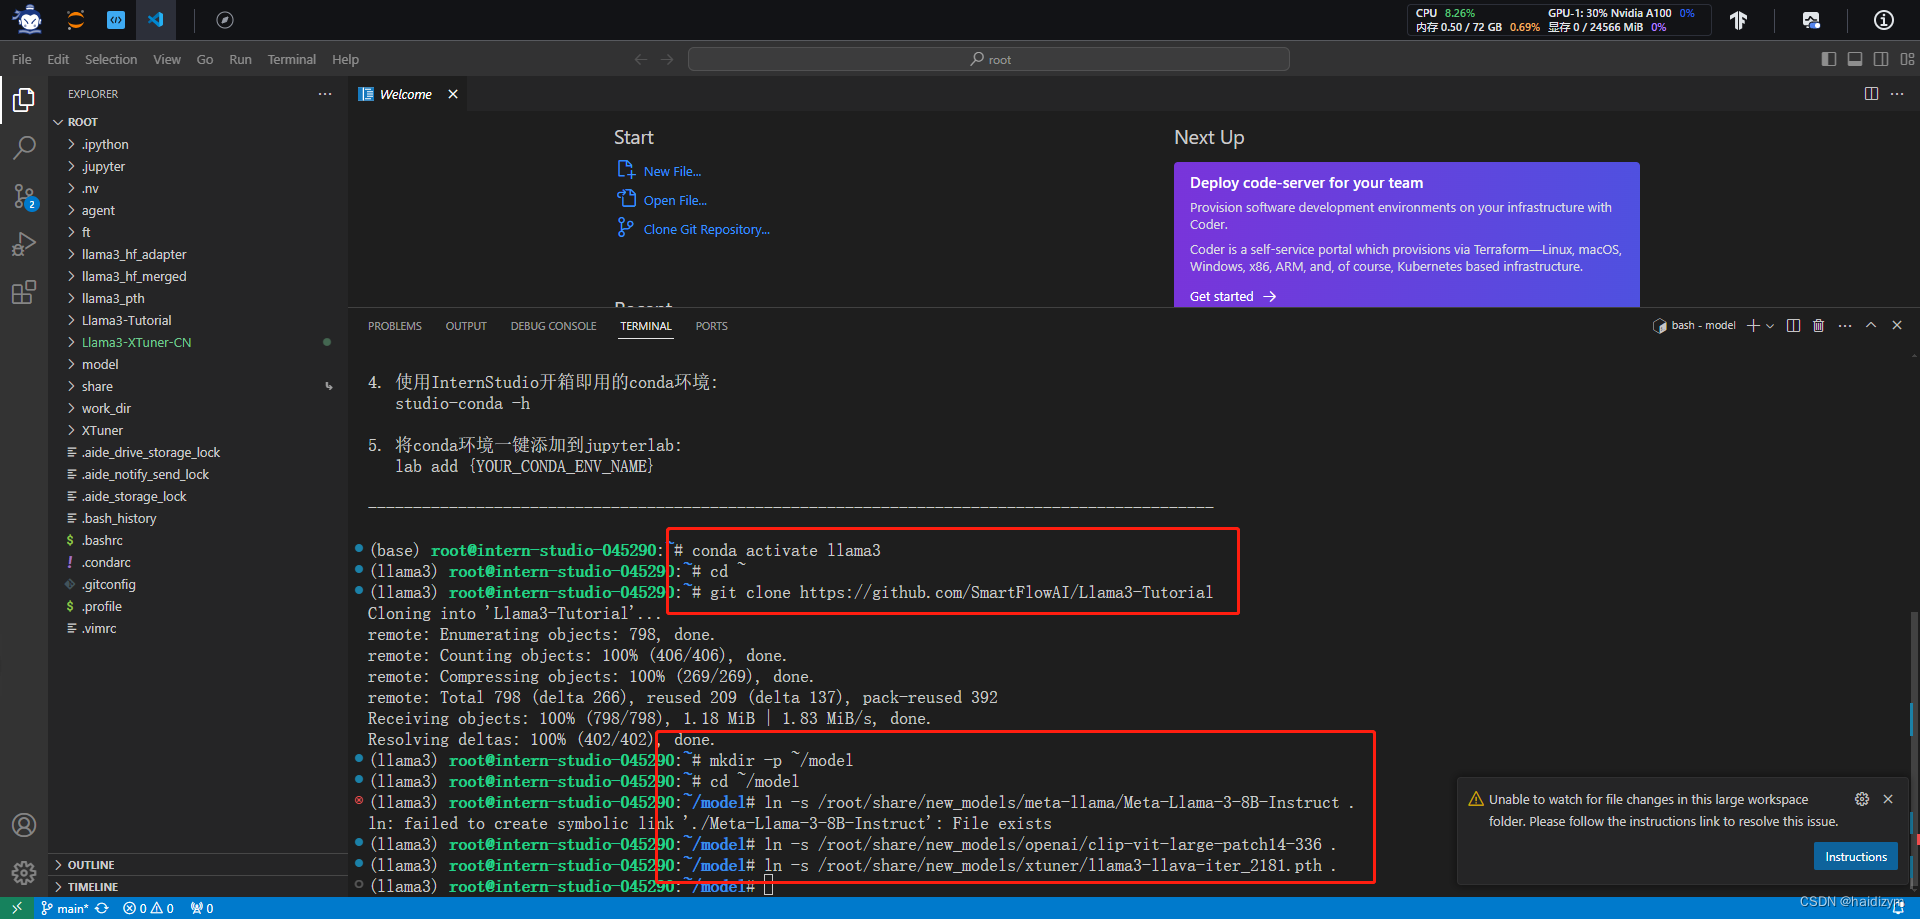Synchronize changes icon in status bar

(x=102, y=908)
